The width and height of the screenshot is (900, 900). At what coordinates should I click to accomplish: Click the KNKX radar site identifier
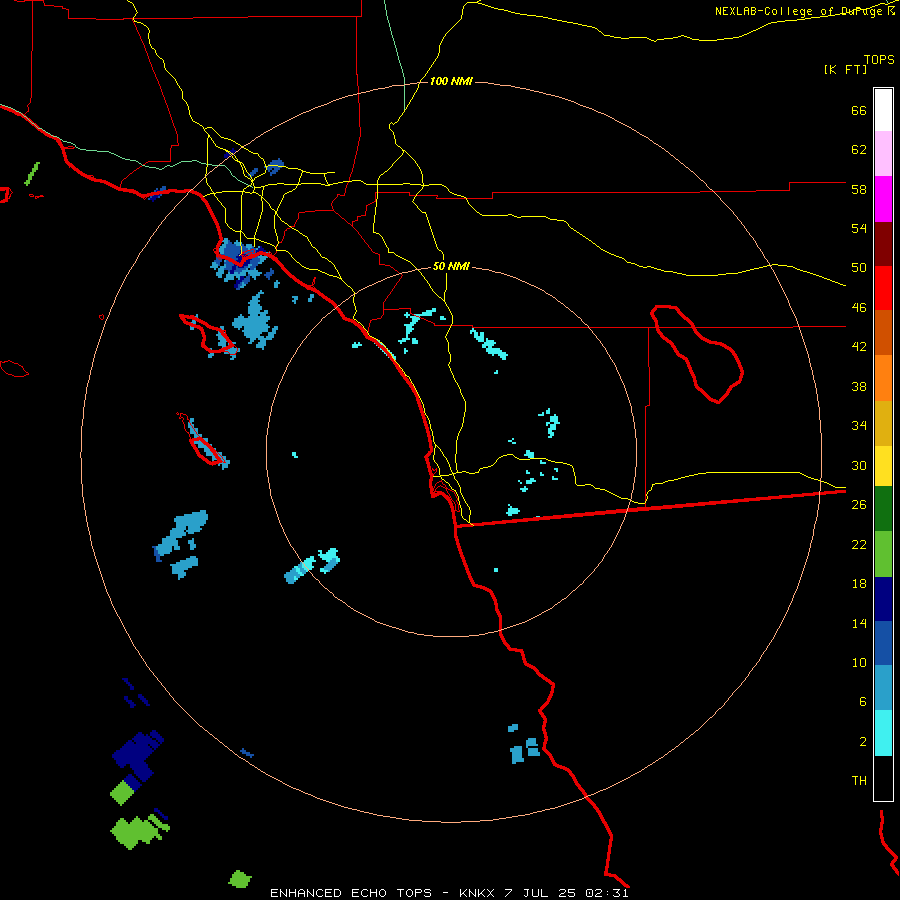pos(477,893)
